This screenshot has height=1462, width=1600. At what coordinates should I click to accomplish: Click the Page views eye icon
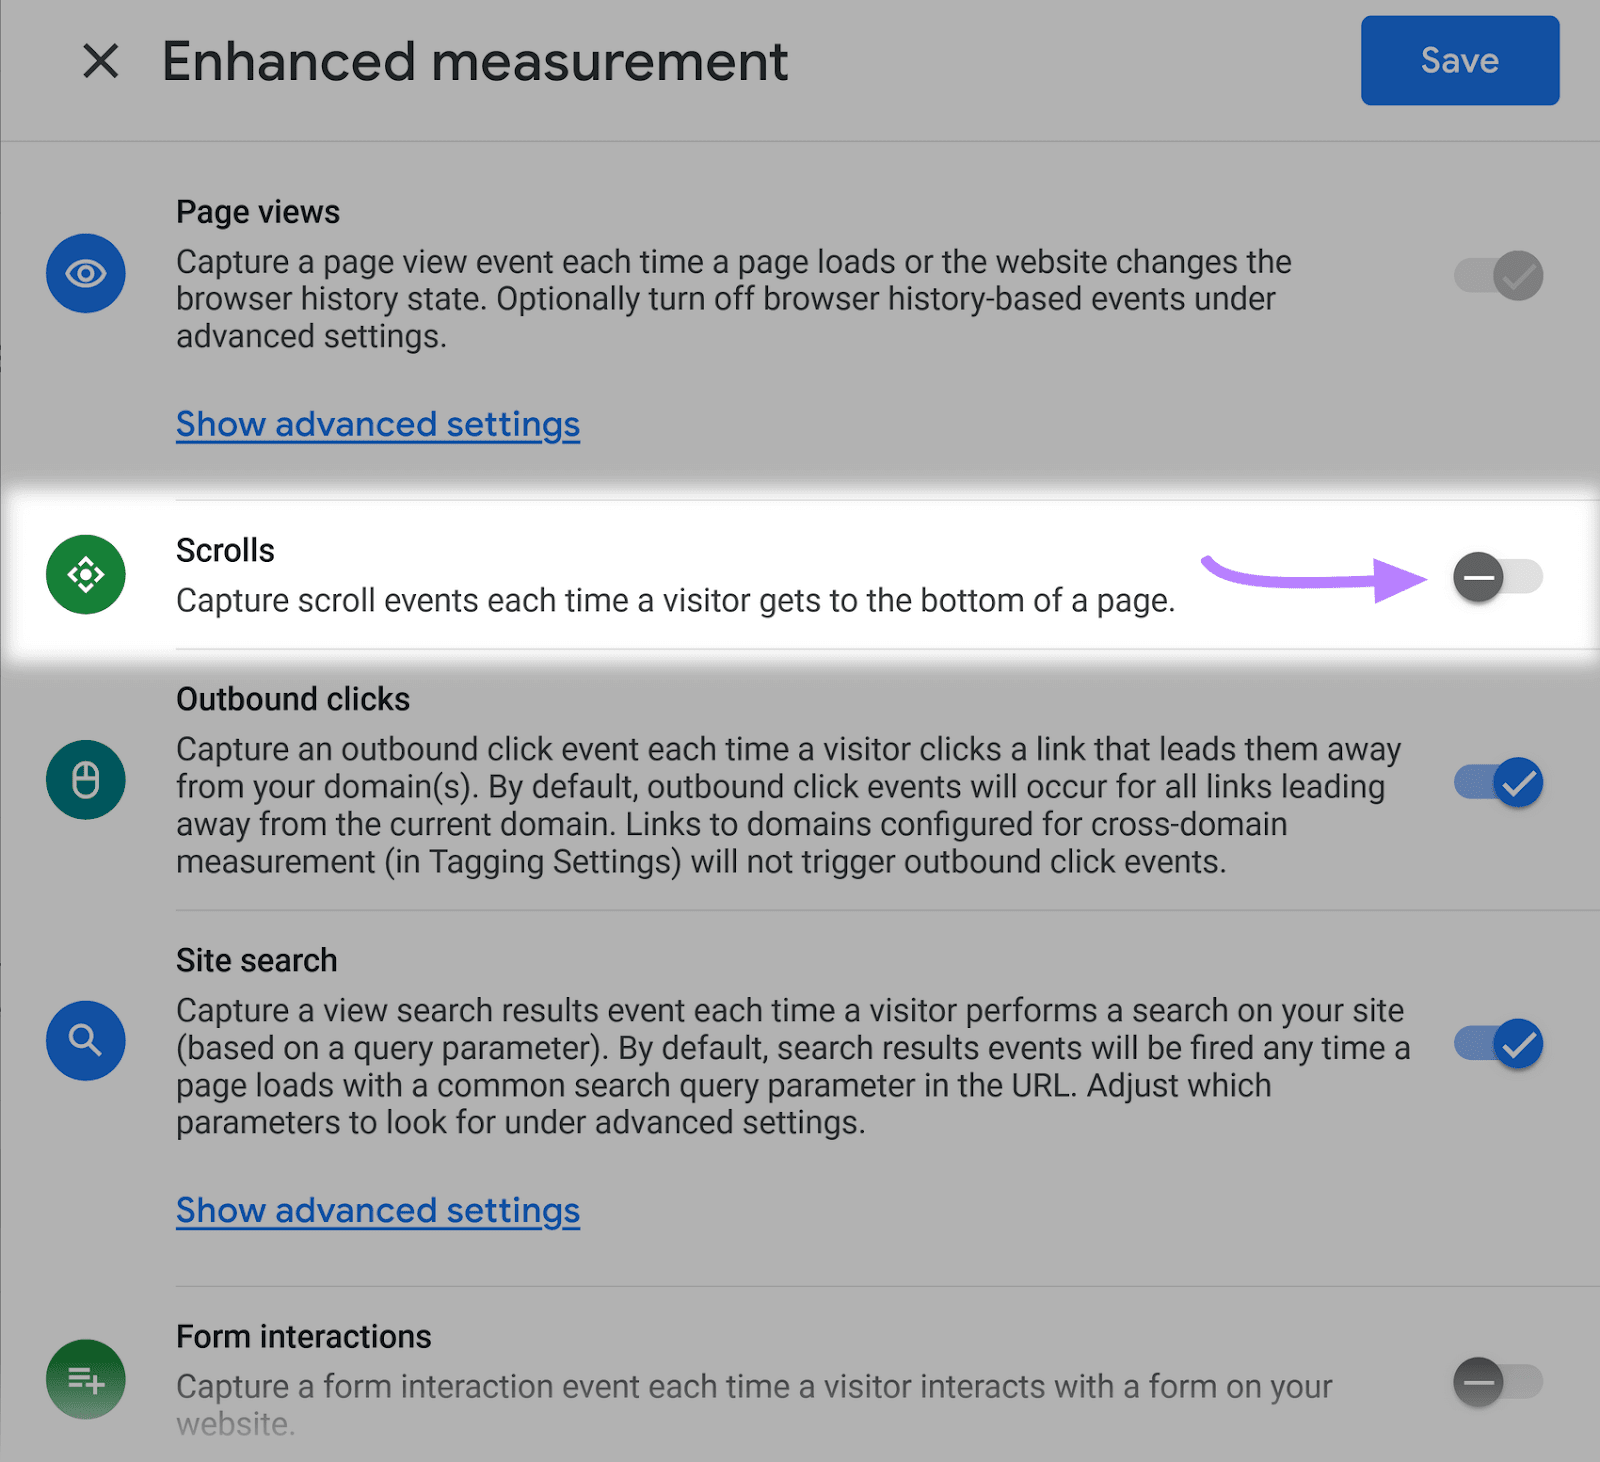tap(85, 273)
